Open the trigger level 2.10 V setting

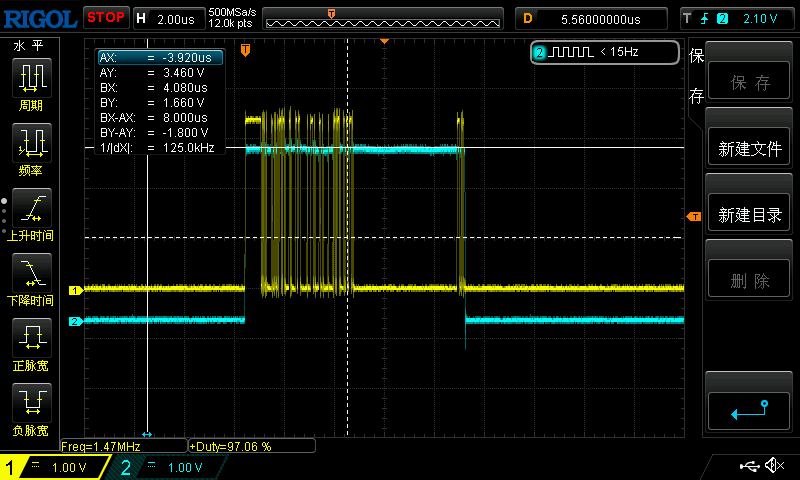click(738, 18)
